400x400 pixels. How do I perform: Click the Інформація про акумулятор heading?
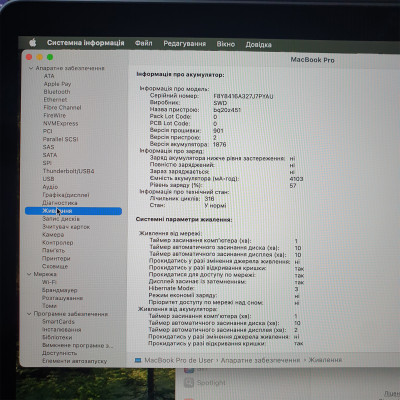click(x=180, y=75)
